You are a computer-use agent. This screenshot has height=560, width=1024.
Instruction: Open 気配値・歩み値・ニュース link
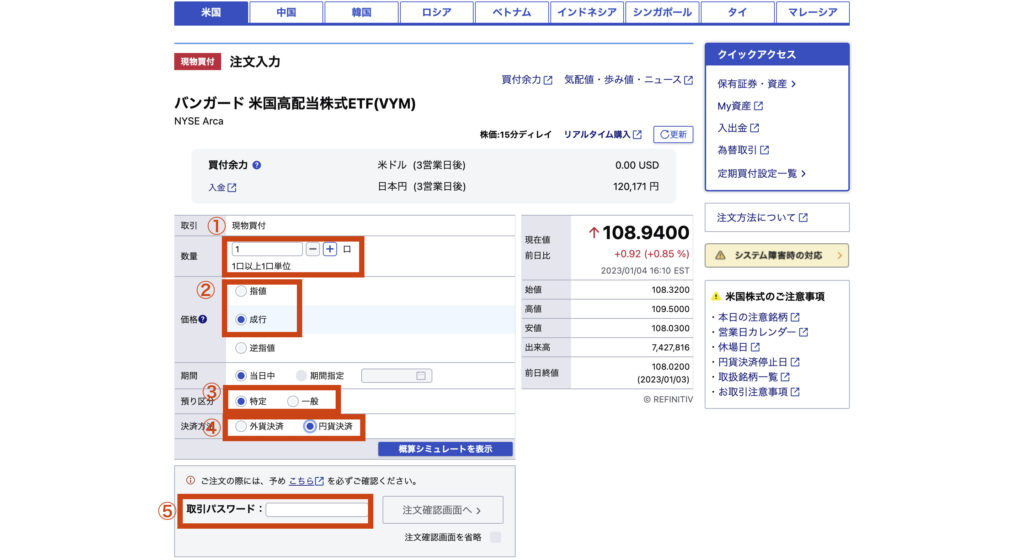tap(628, 80)
